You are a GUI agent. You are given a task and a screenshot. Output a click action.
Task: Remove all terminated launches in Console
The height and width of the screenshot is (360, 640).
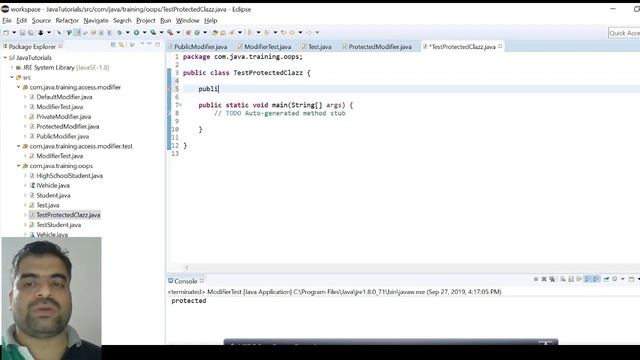click(552, 279)
